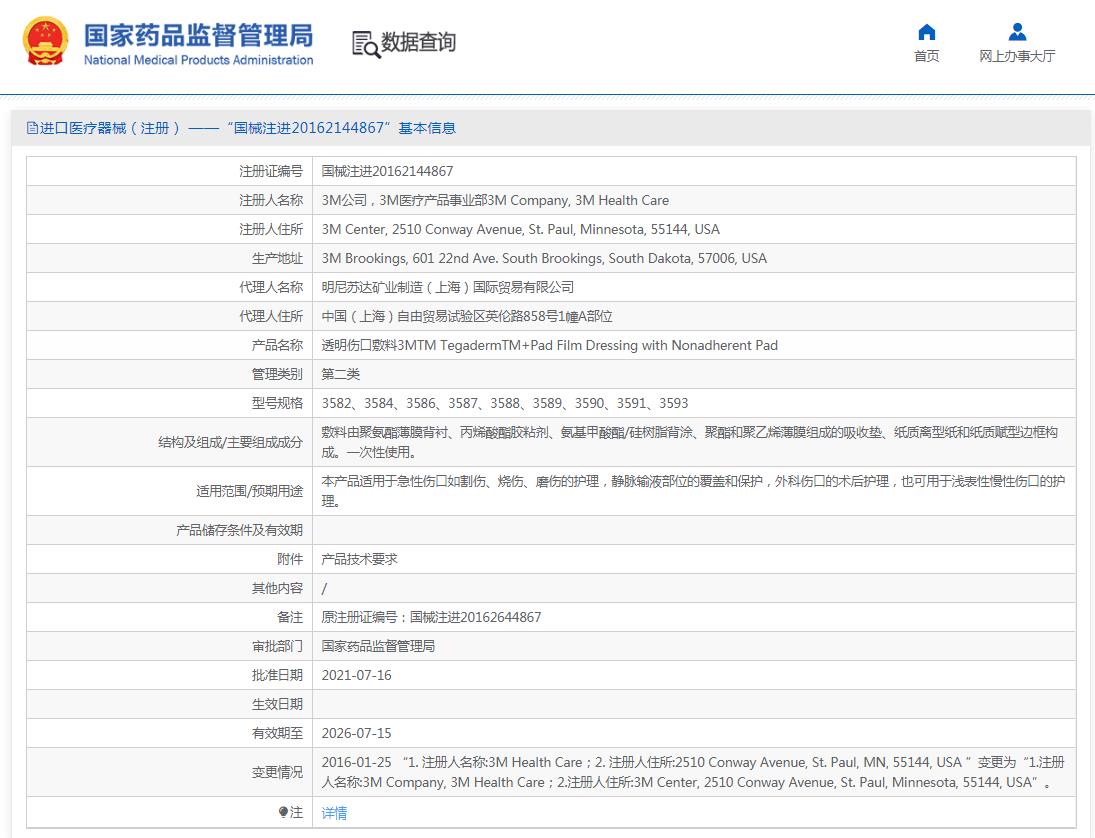Click the 批准日期 row label
This screenshot has width=1095, height=838.
277,675
